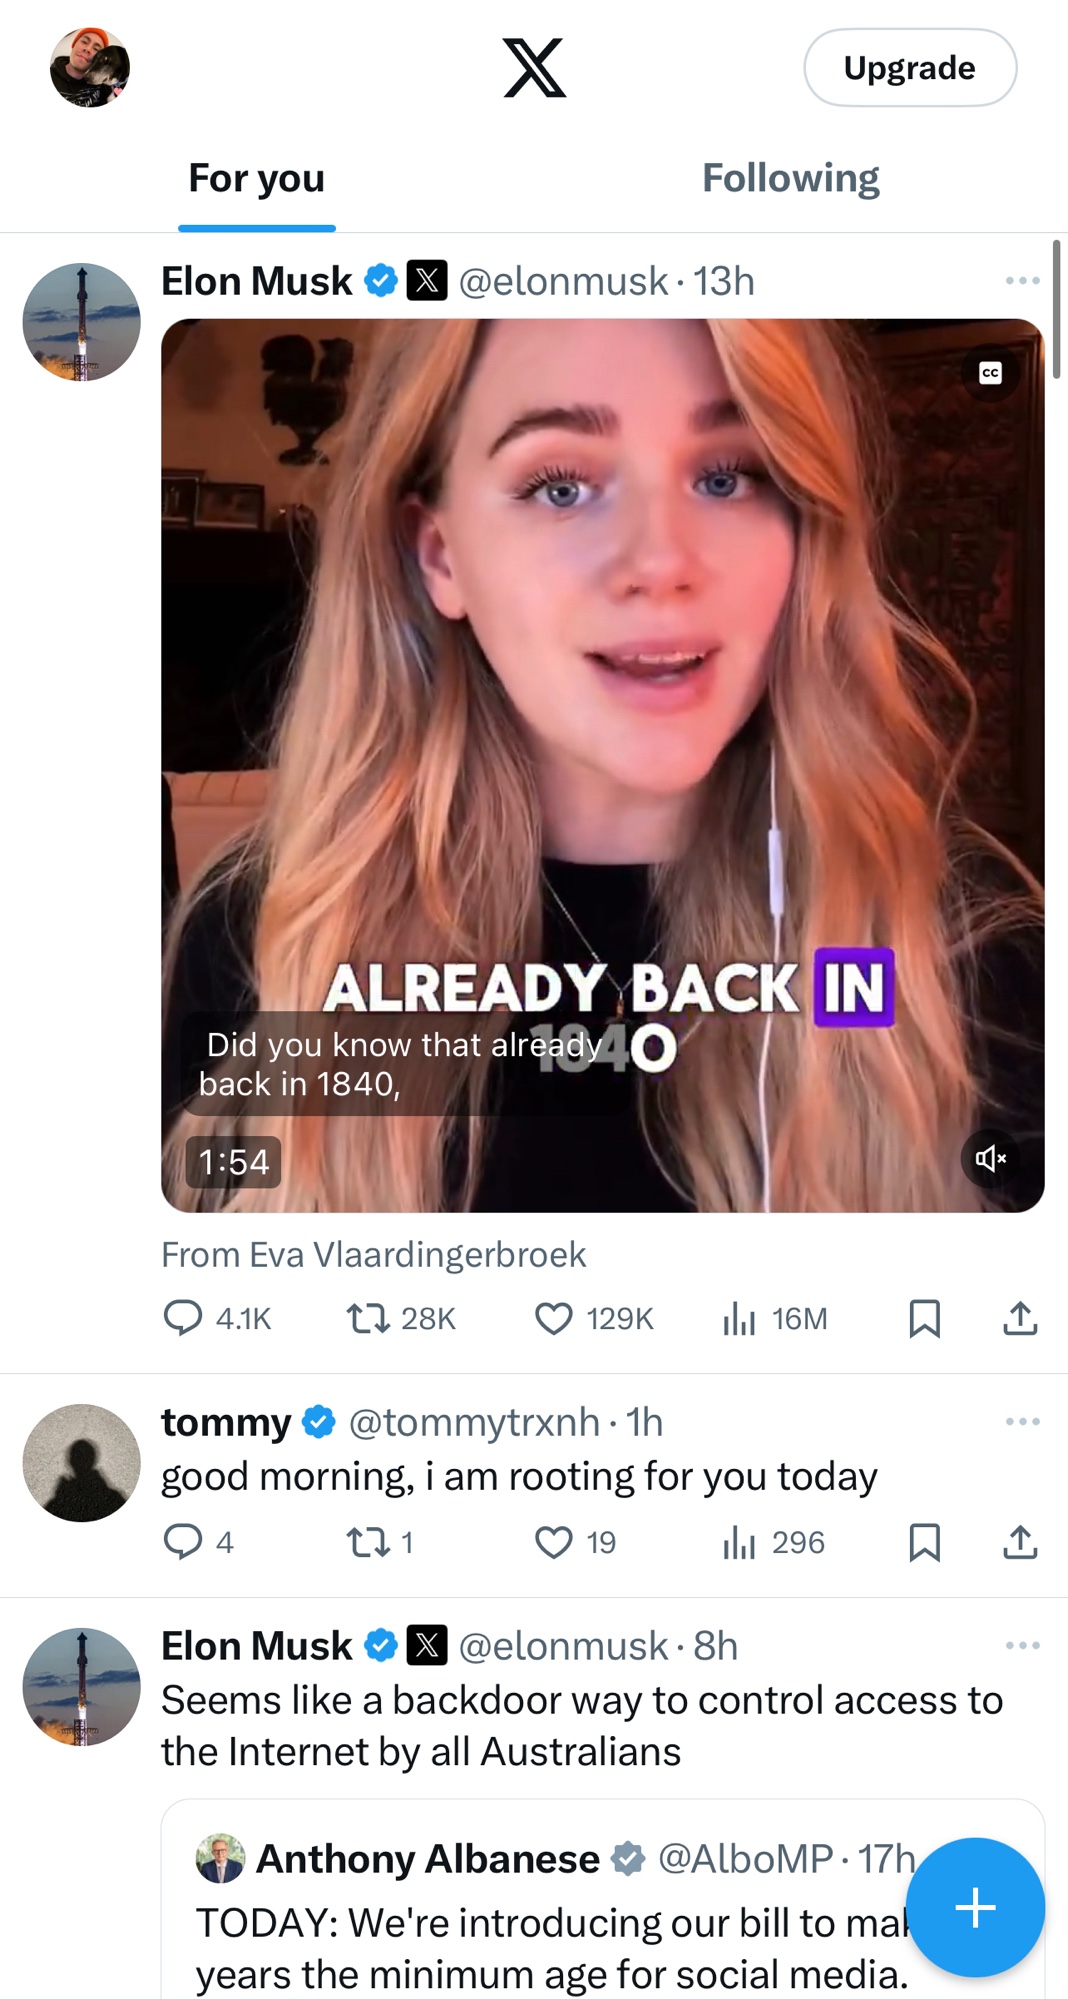Open more options for Elon's video post
Screen dimensions: 1068x2000
click(1022, 281)
